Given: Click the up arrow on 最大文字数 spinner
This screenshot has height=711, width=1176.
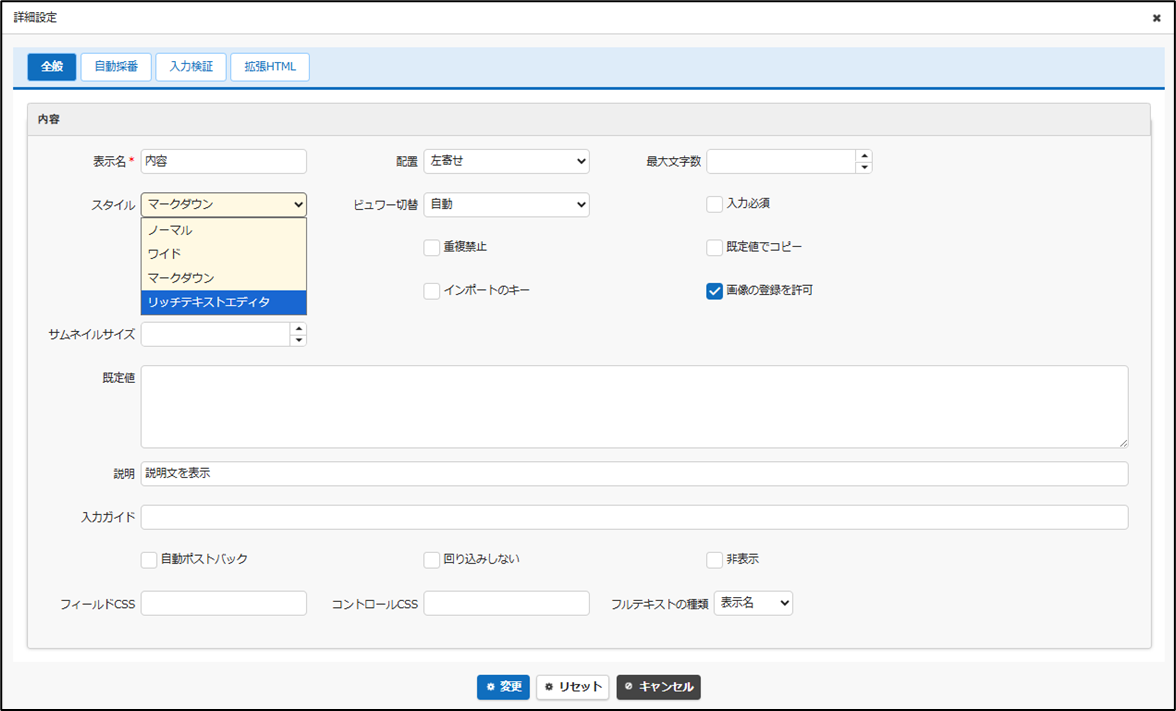Looking at the screenshot, I should click(864, 156).
